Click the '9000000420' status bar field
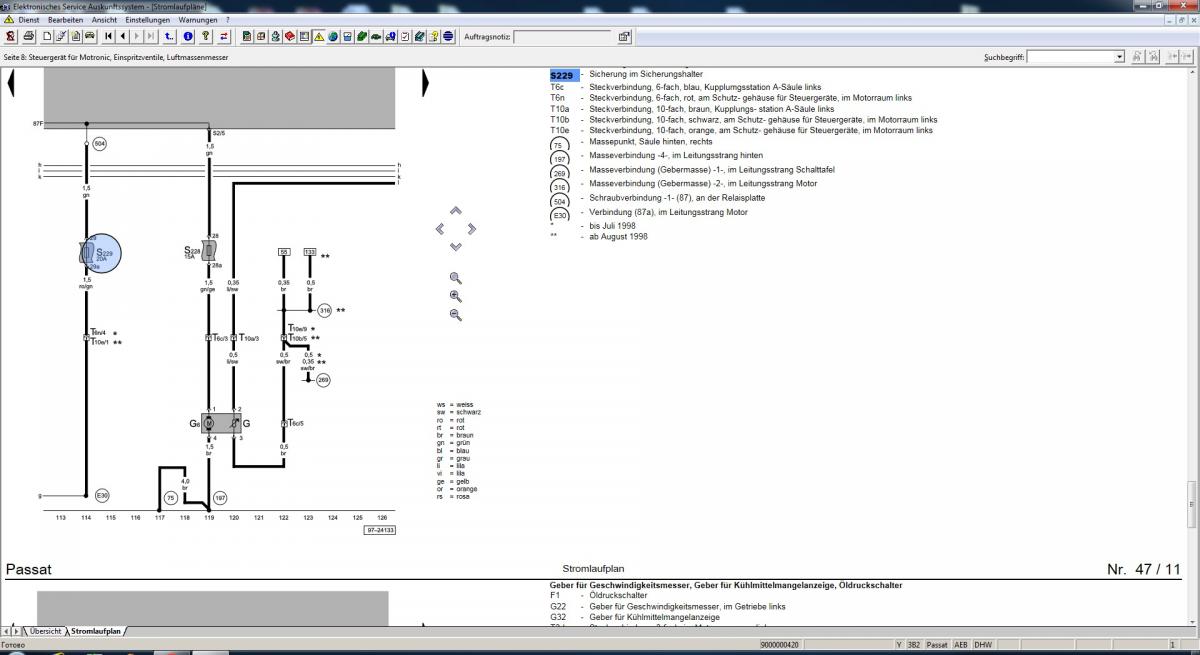Screen dimensions: 1200x655 [x=779, y=645]
